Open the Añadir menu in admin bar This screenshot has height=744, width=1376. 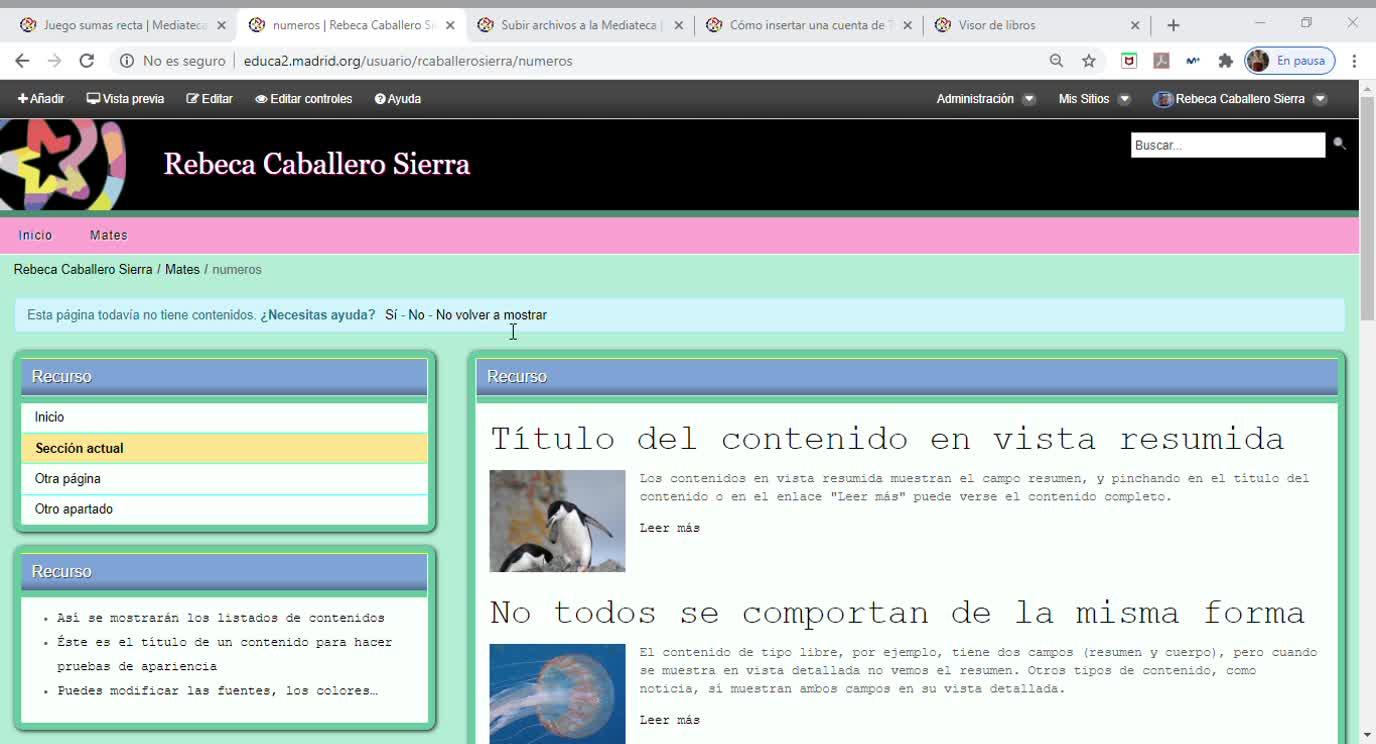pyautogui.click(x=41, y=99)
